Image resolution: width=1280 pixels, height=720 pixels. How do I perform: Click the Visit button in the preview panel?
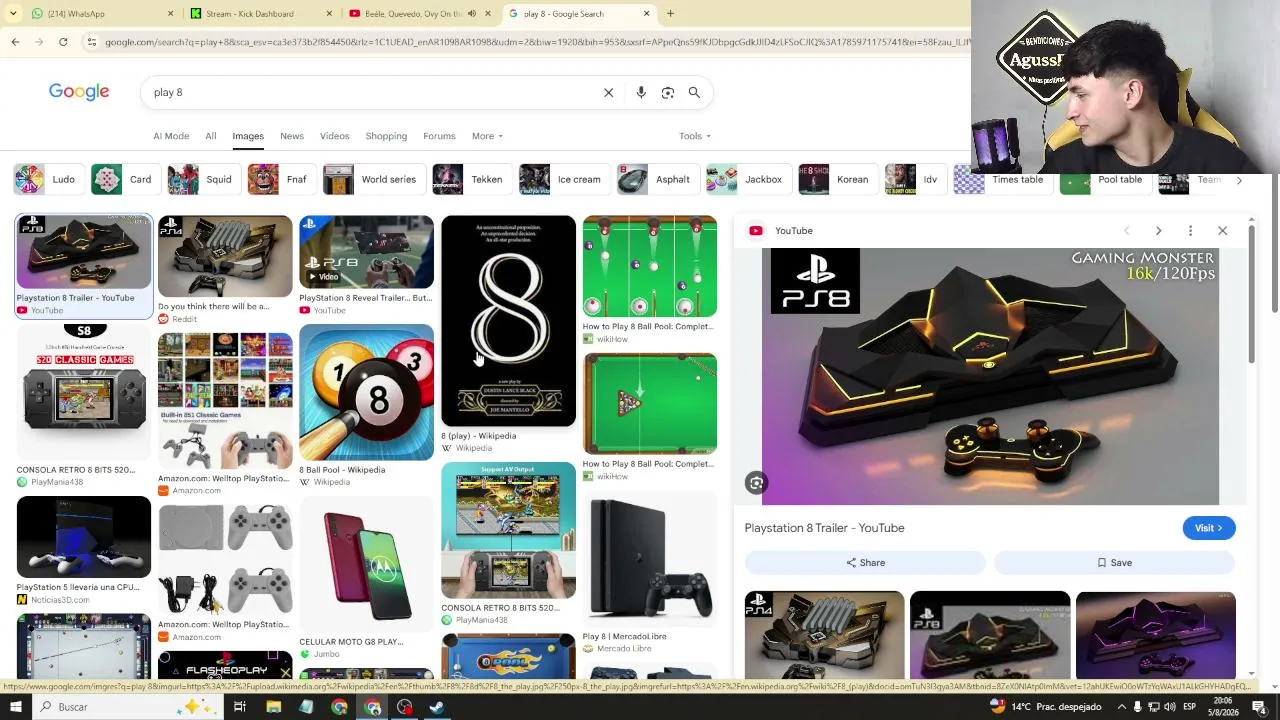pos(1209,528)
